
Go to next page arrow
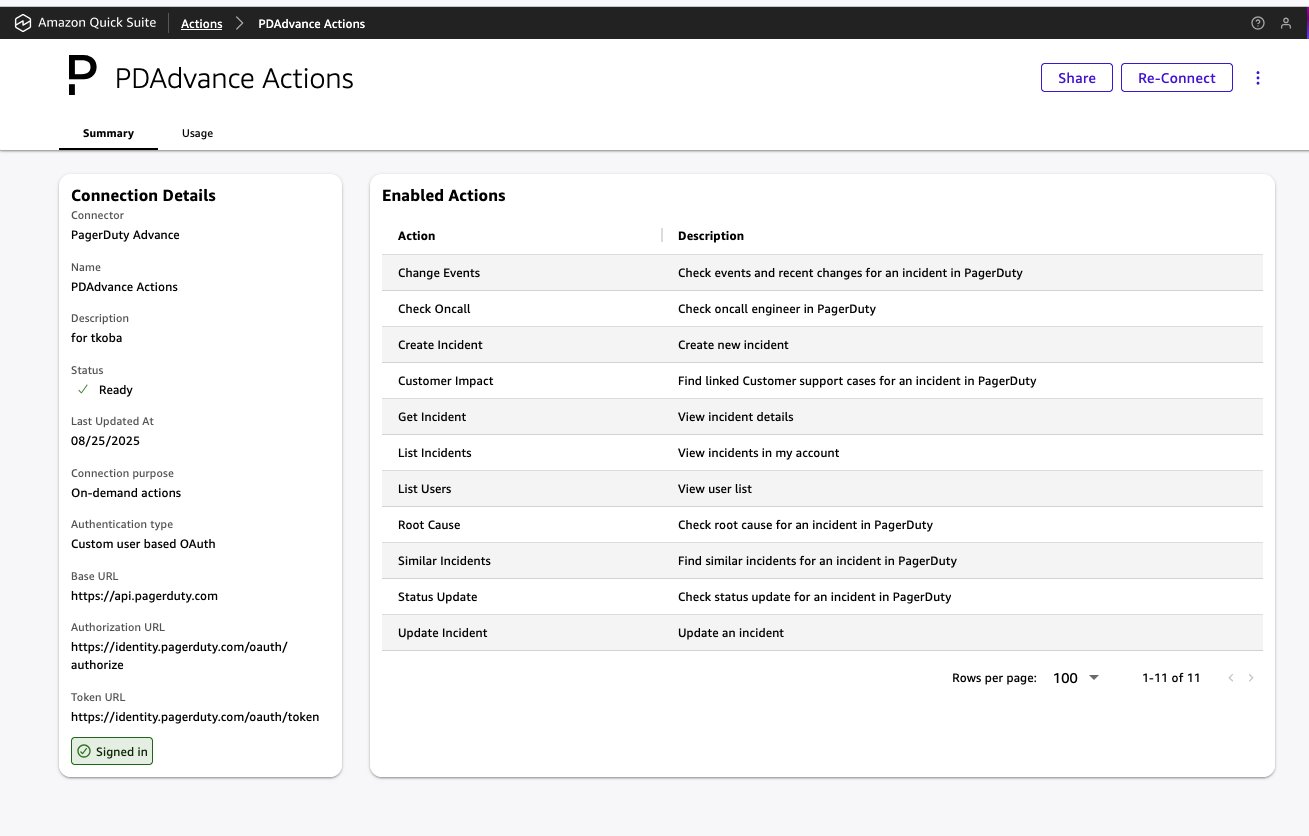(1250, 678)
